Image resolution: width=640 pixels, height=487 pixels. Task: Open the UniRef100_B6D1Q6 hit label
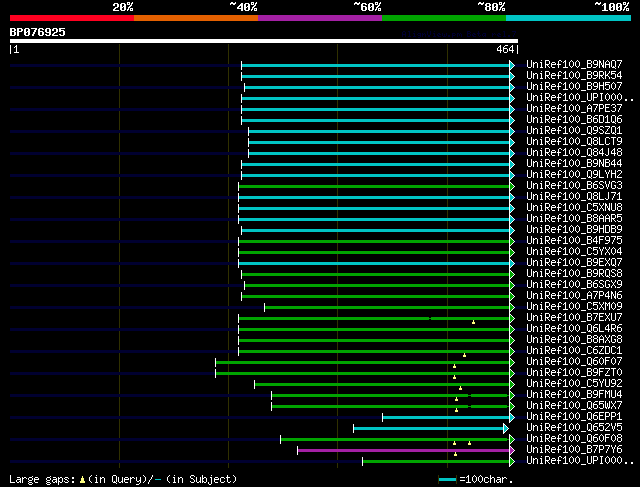(x=574, y=120)
